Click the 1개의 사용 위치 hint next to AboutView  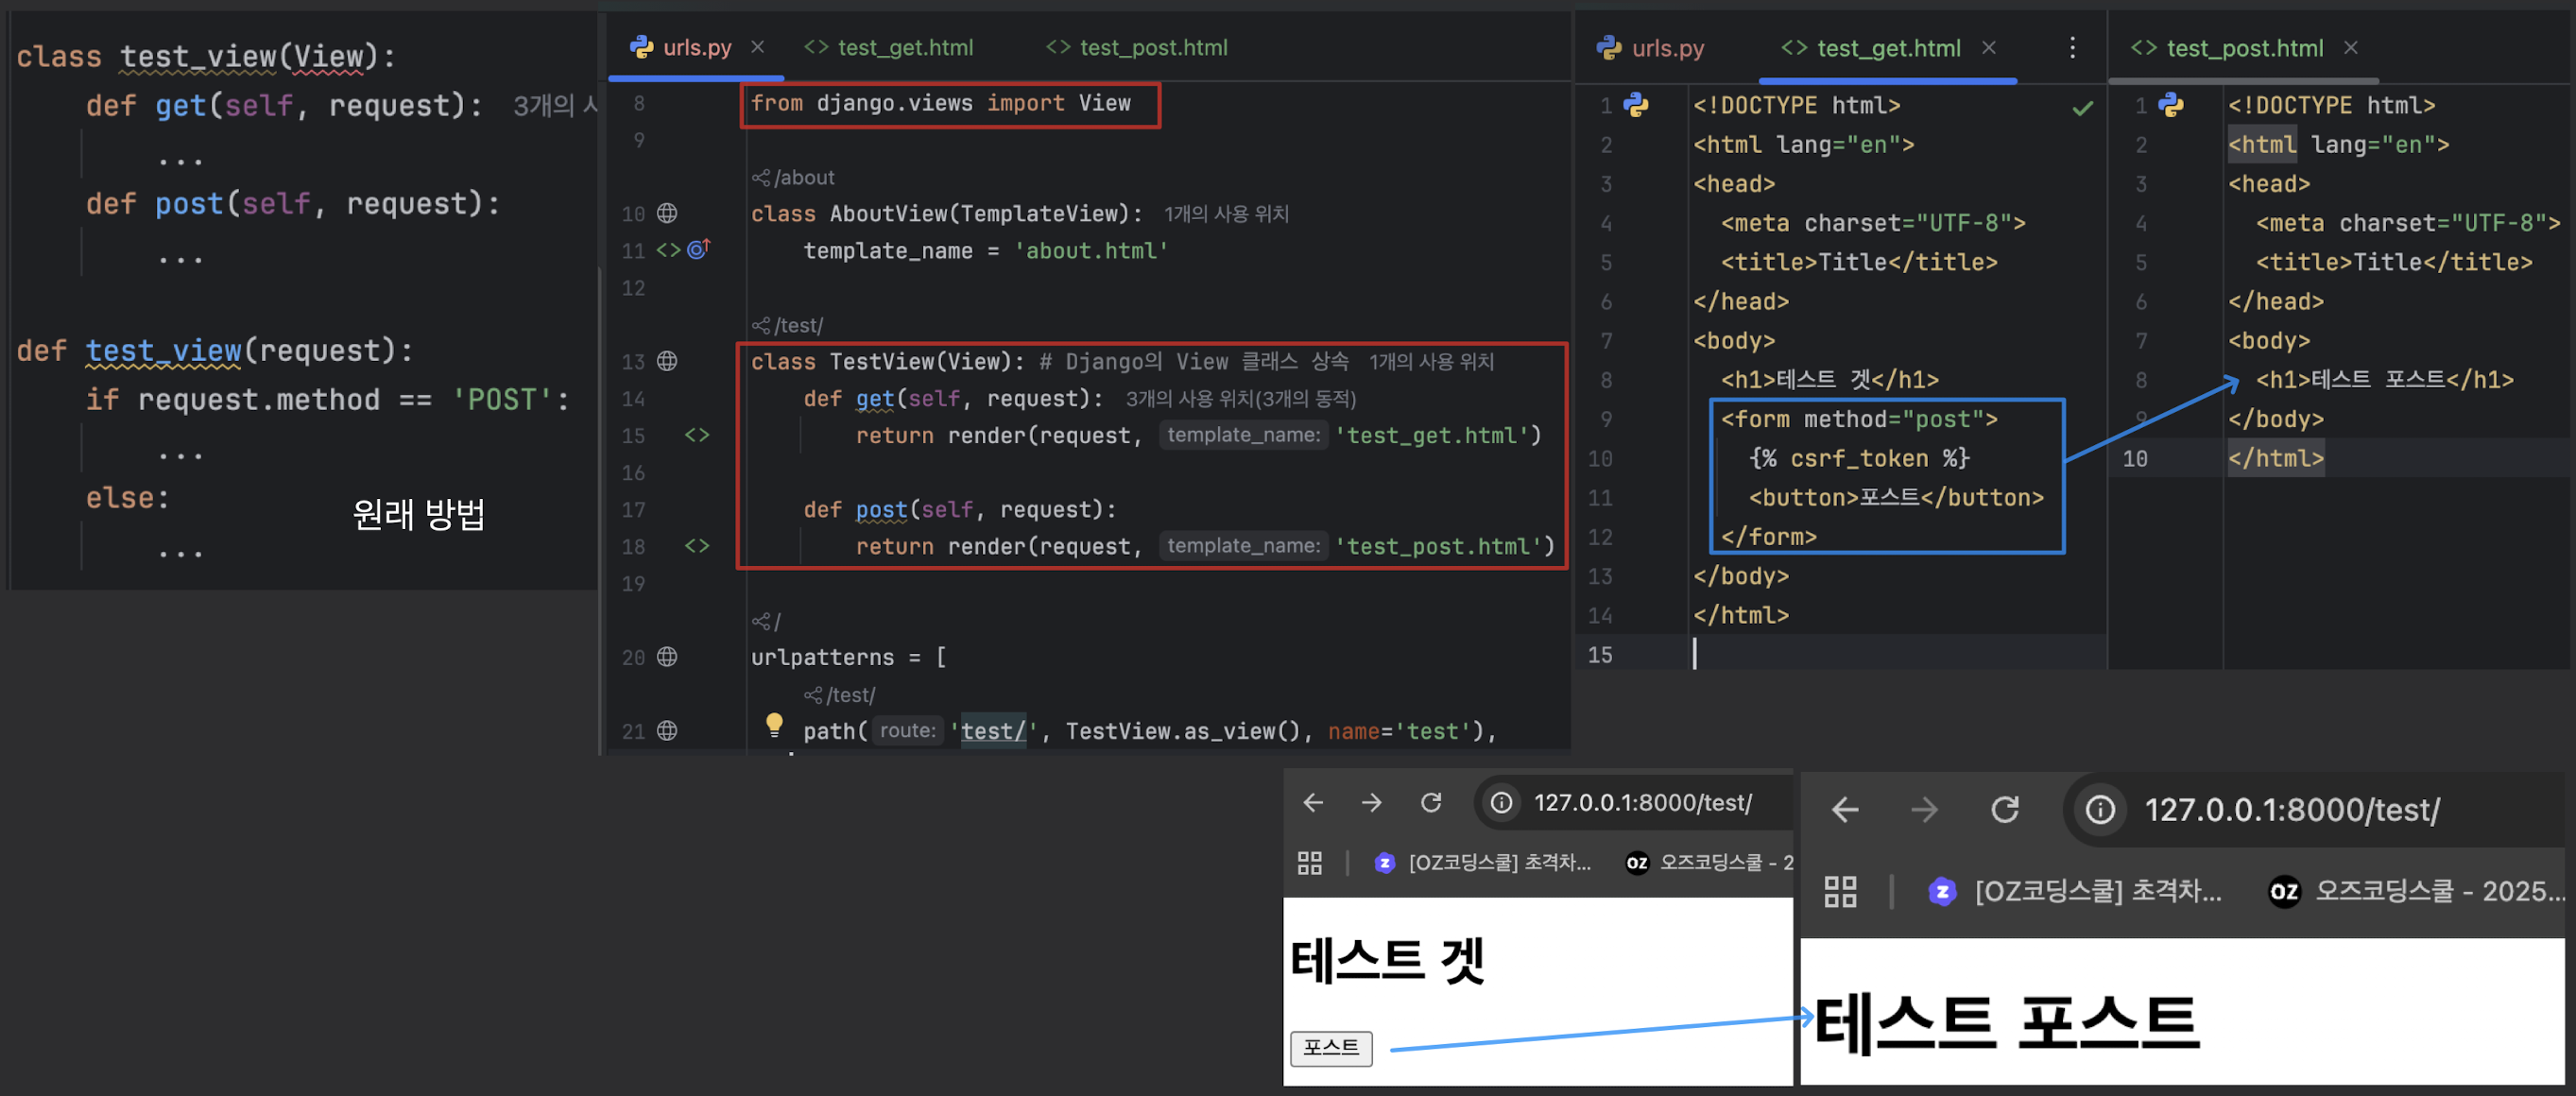(1226, 214)
